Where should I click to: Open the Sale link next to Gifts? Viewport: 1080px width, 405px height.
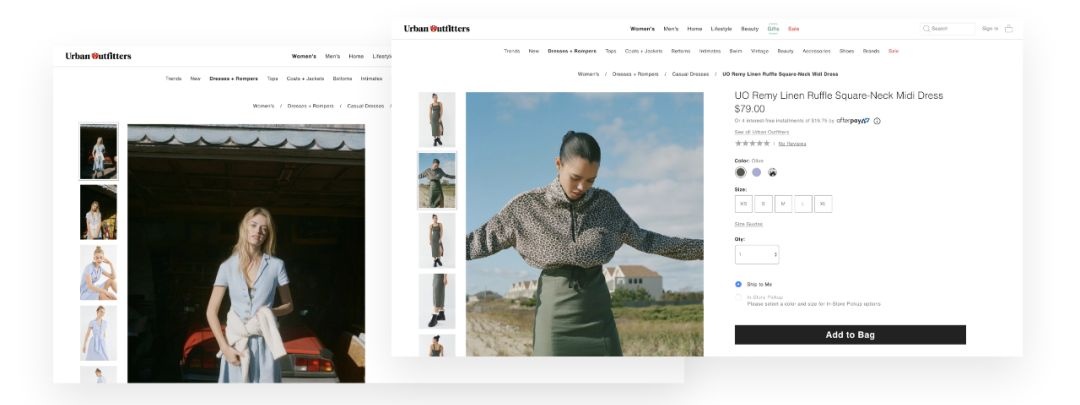[x=793, y=29]
